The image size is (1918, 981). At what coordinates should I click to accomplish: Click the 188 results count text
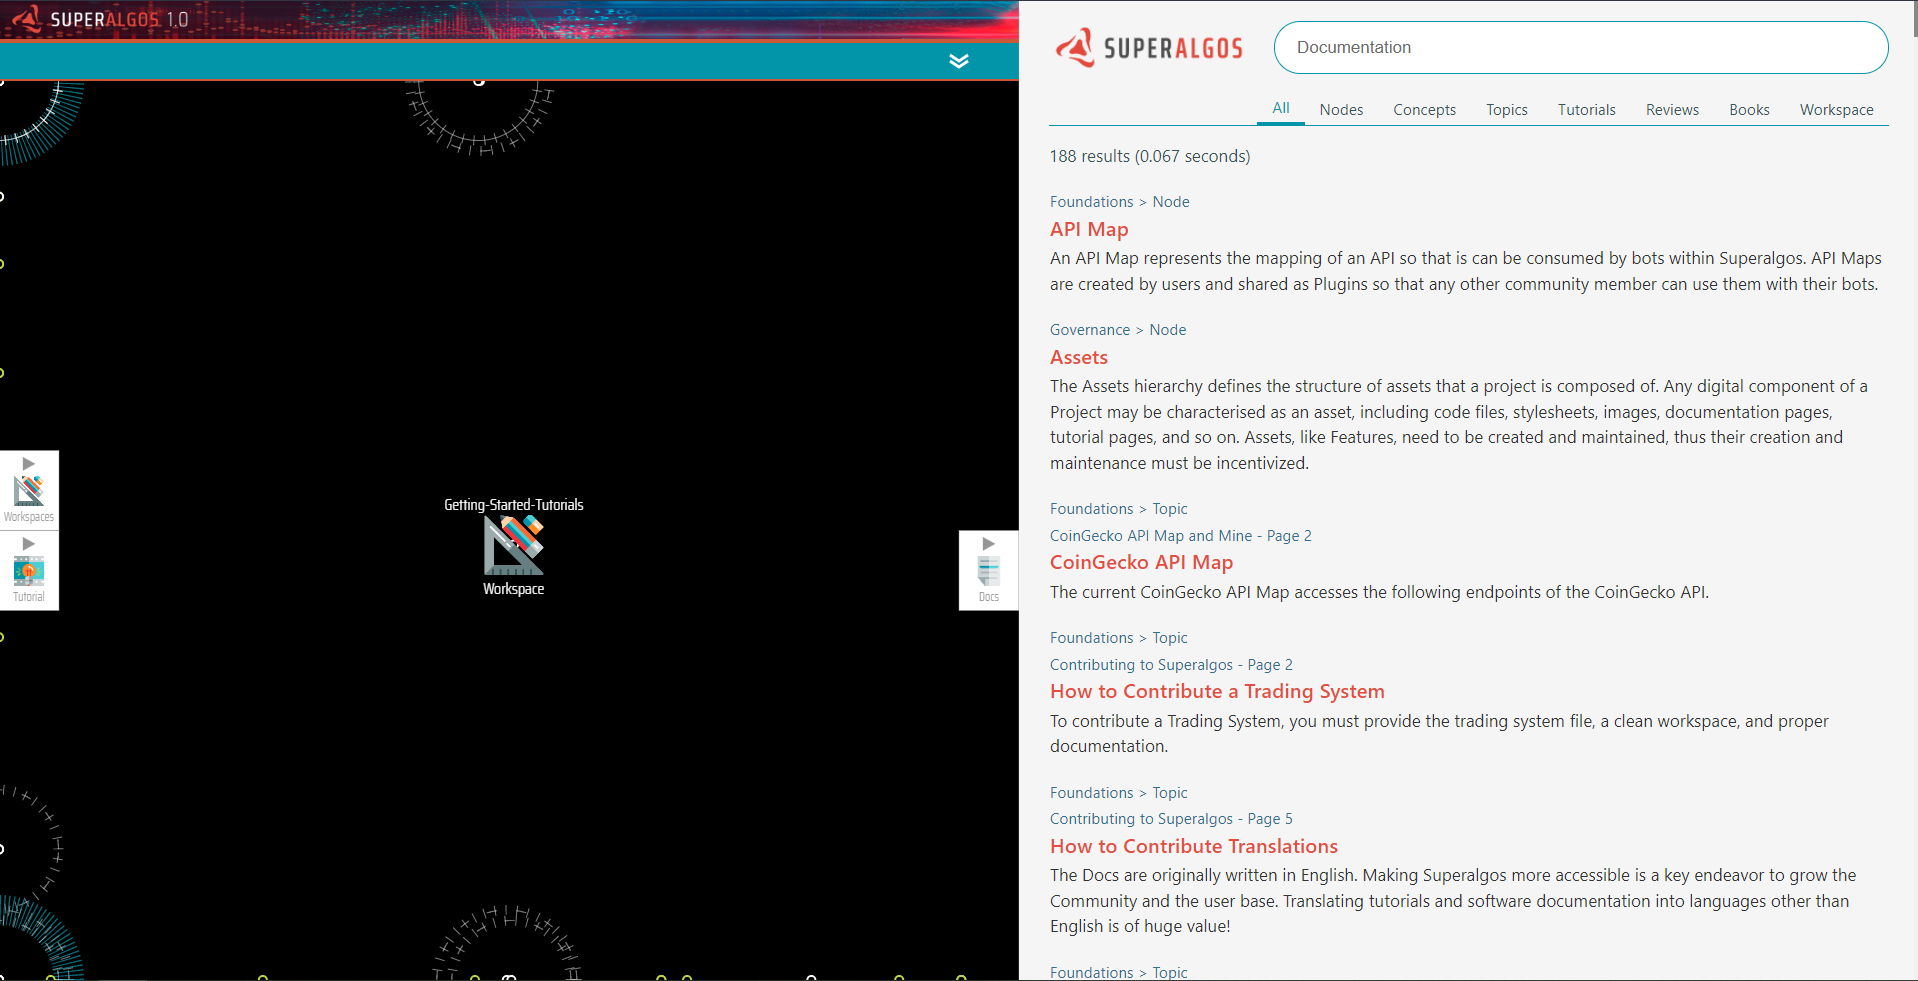pyautogui.click(x=1149, y=156)
